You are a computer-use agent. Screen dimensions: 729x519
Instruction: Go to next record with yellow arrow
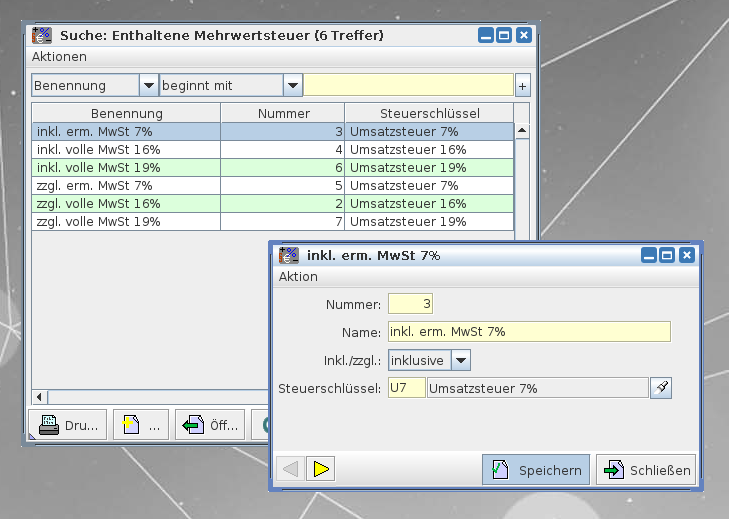click(x=320, y=469)
